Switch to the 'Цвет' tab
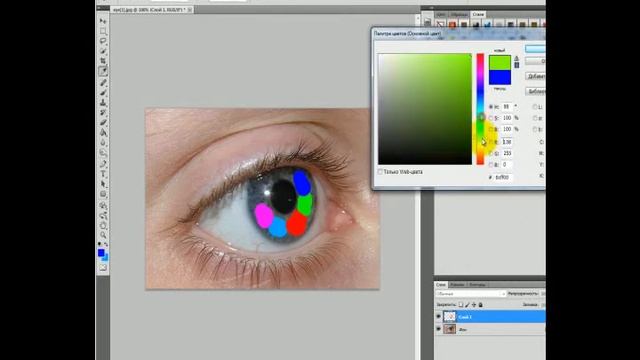Viewport: 640px width, 360px height. (x=441, y=14)
